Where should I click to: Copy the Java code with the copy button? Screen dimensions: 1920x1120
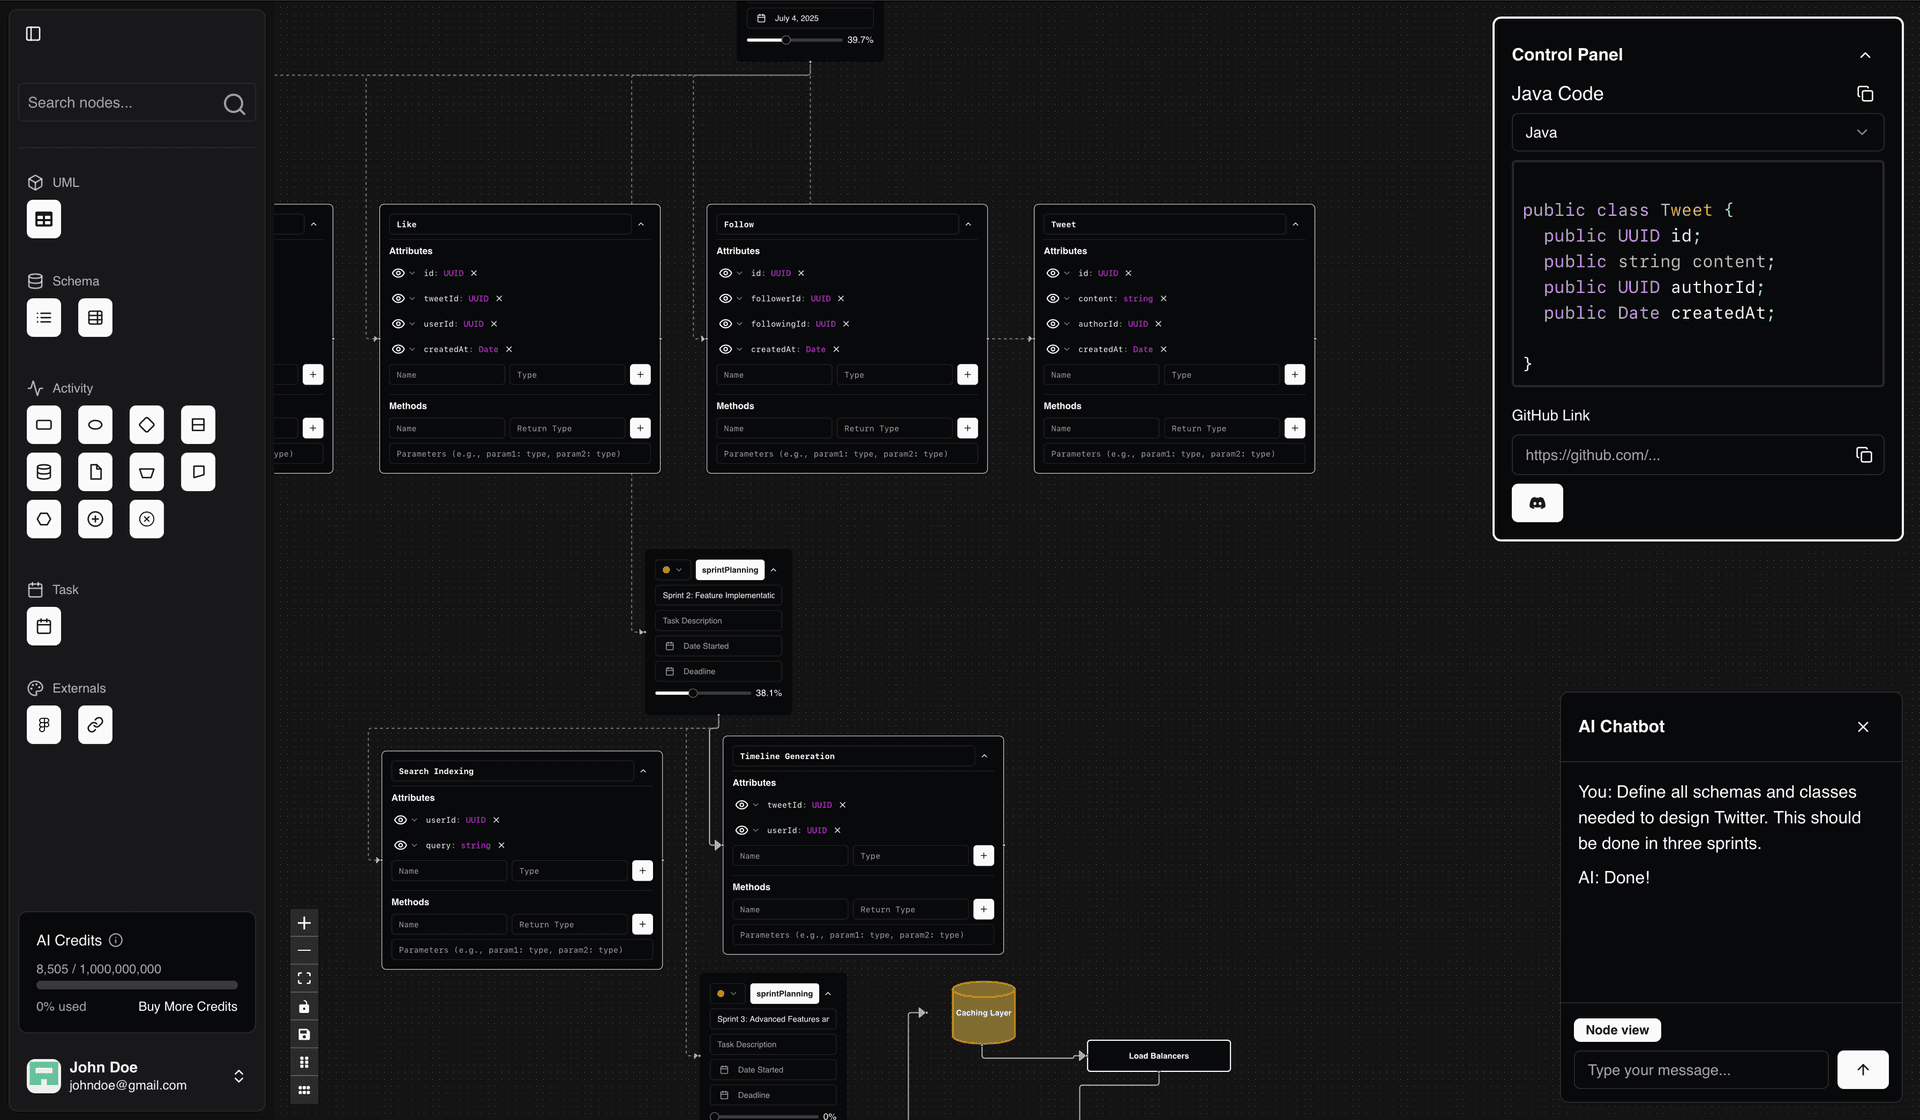[x=1865, y=93]
